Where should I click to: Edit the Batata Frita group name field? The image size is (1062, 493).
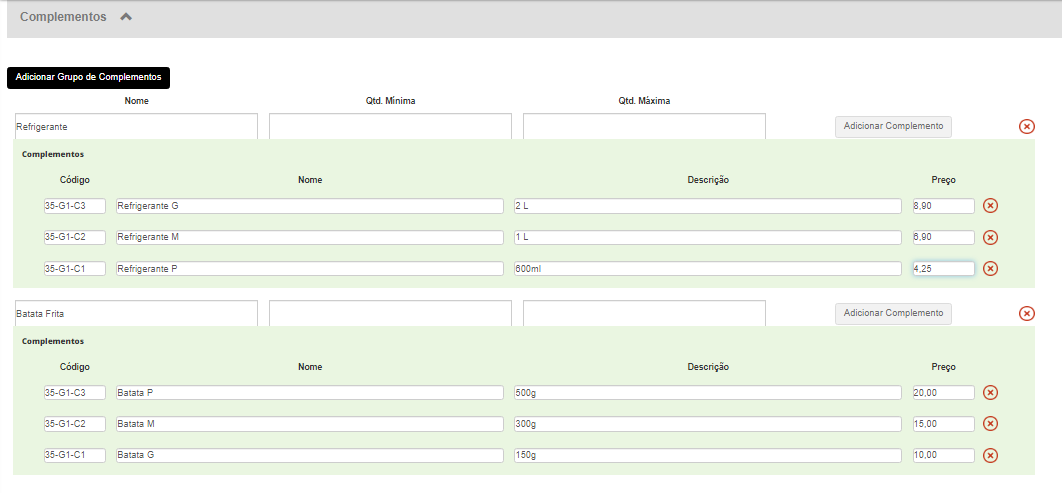pyautogui.click(x=136, y=314)
